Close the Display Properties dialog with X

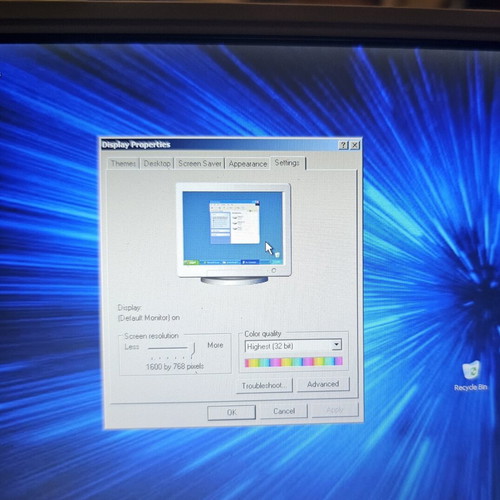pyautogui.click(x=355, y=145)
